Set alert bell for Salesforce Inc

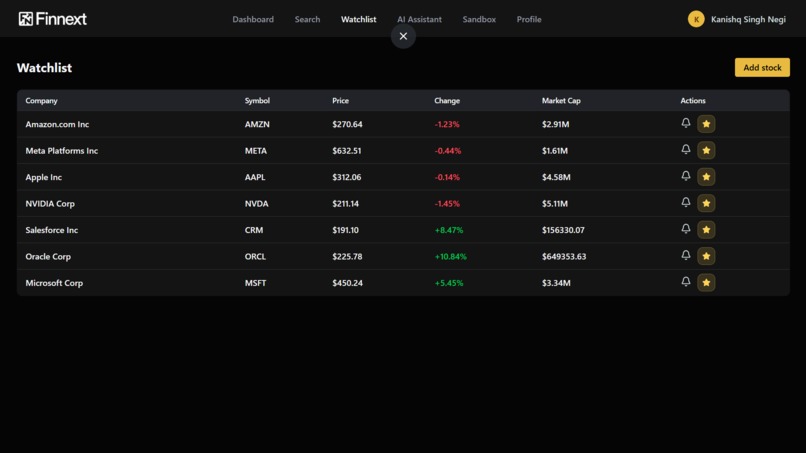click(x=686, y=229)
